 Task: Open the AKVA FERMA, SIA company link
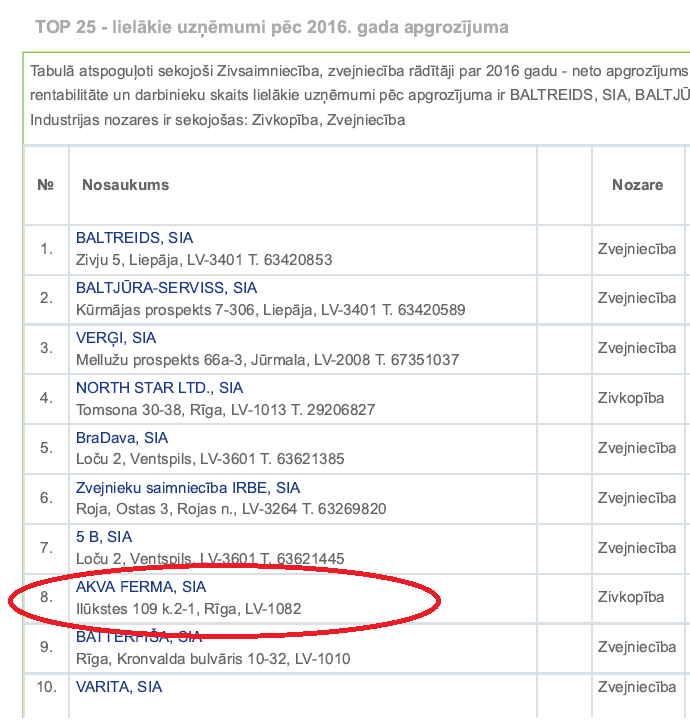[141, 587]
